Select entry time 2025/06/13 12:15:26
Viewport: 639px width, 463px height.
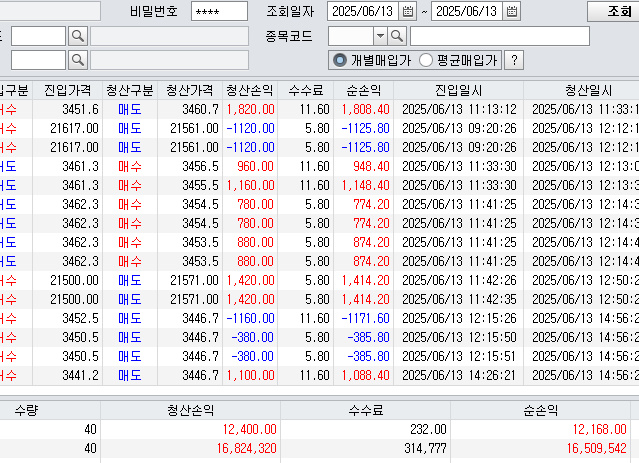tap(458, 318)
